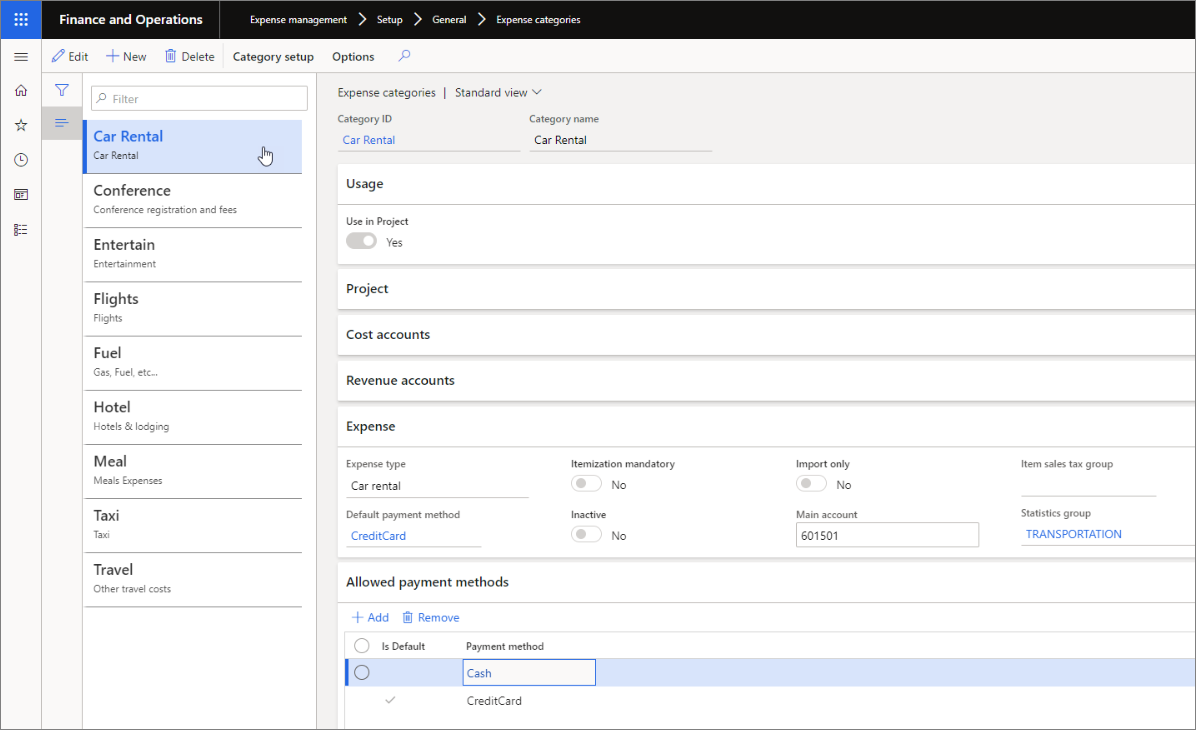Viewport: 1196px width, 730px height.
Task: Expand the navigation pane hamburger menu
Action: coord(21,56)
